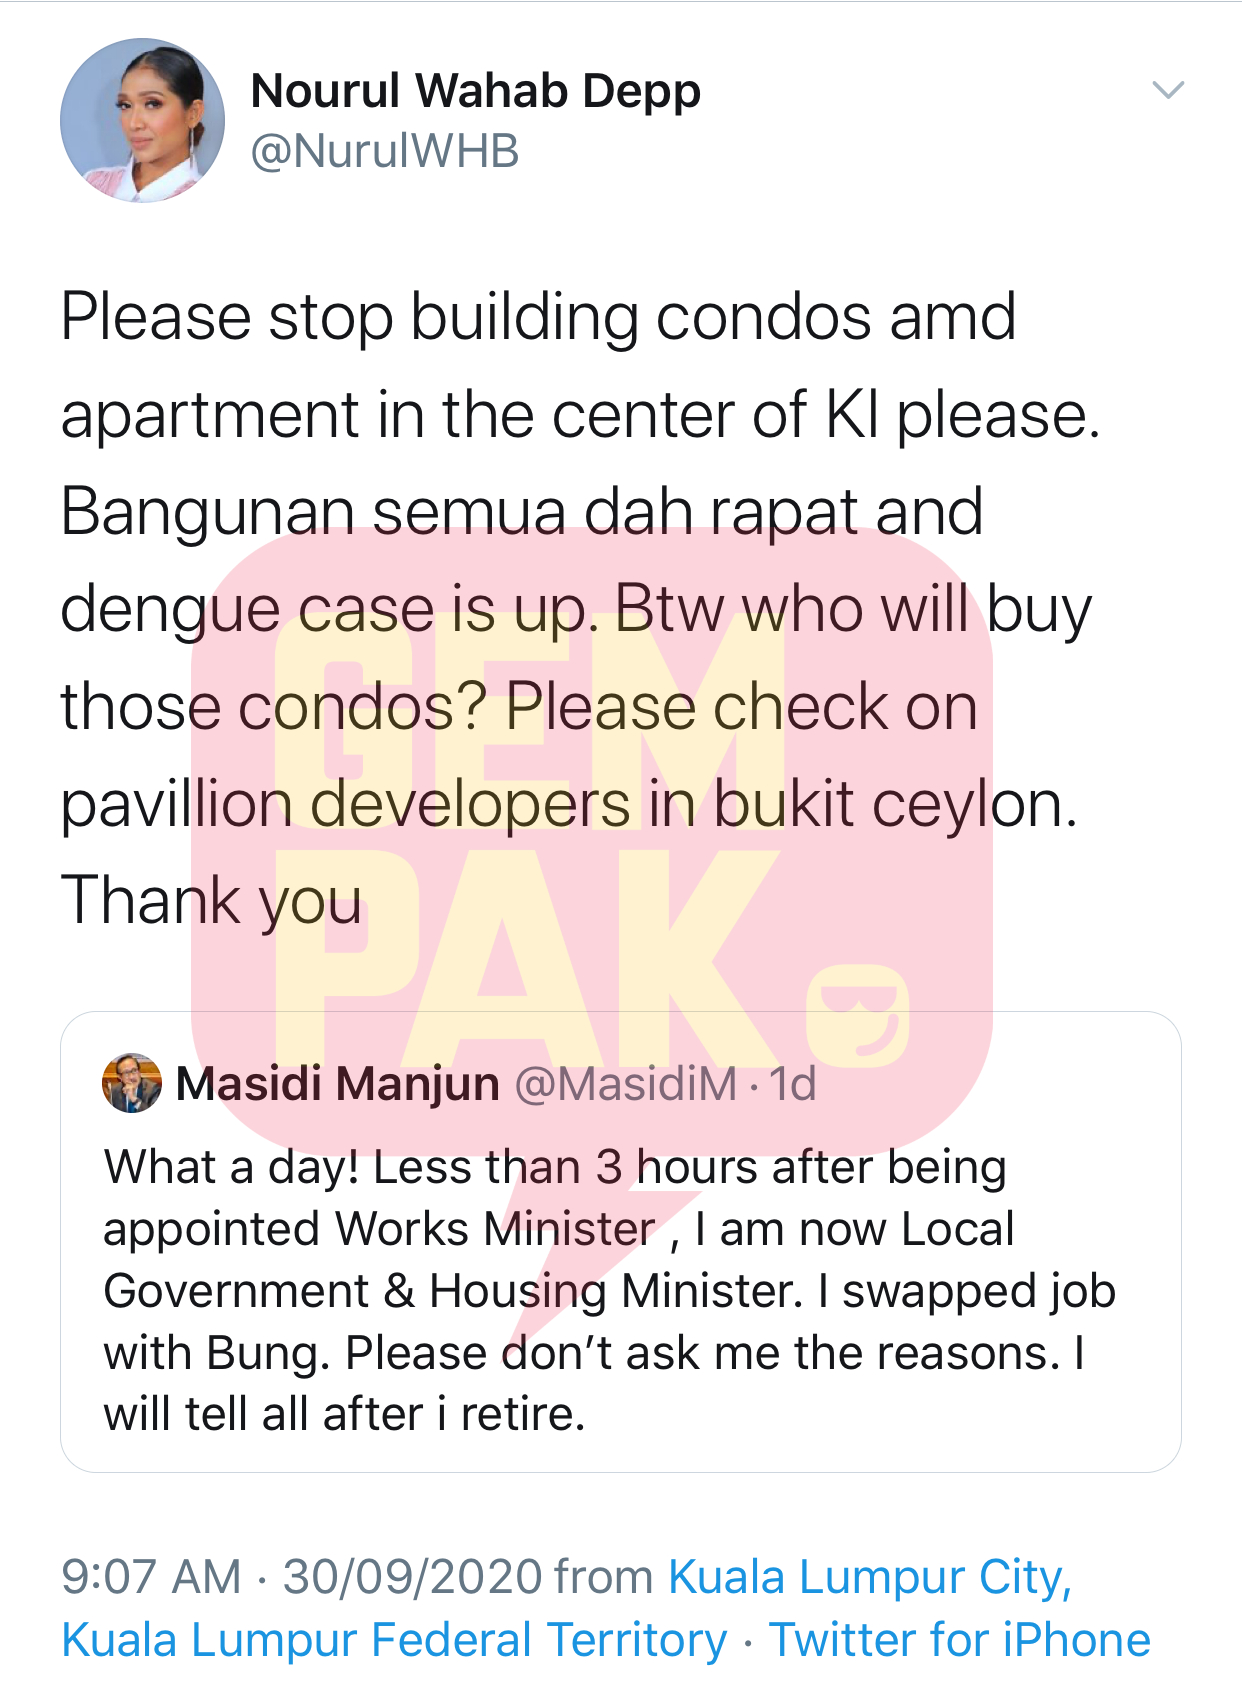Open the @NurulWHB handle
1242x1701 pixels.
385,152
